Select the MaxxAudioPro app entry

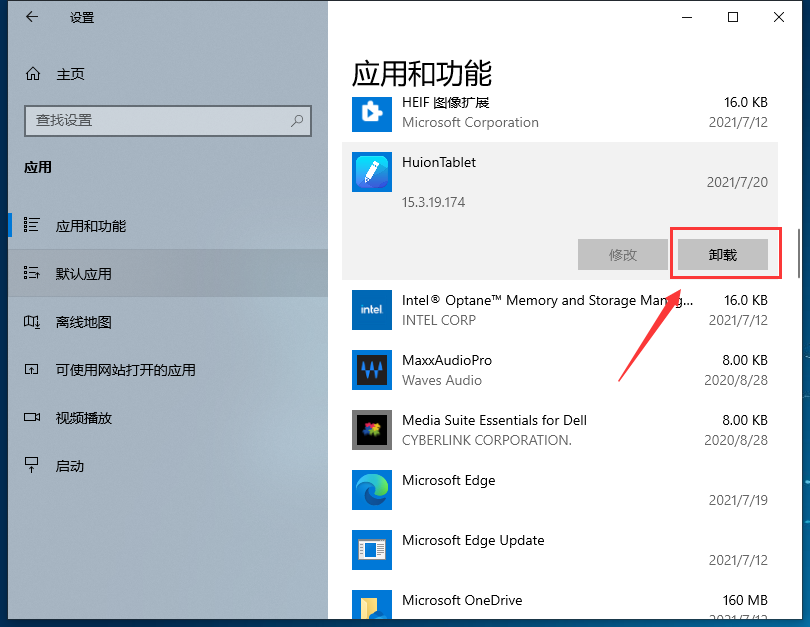(x=560, y=370)
